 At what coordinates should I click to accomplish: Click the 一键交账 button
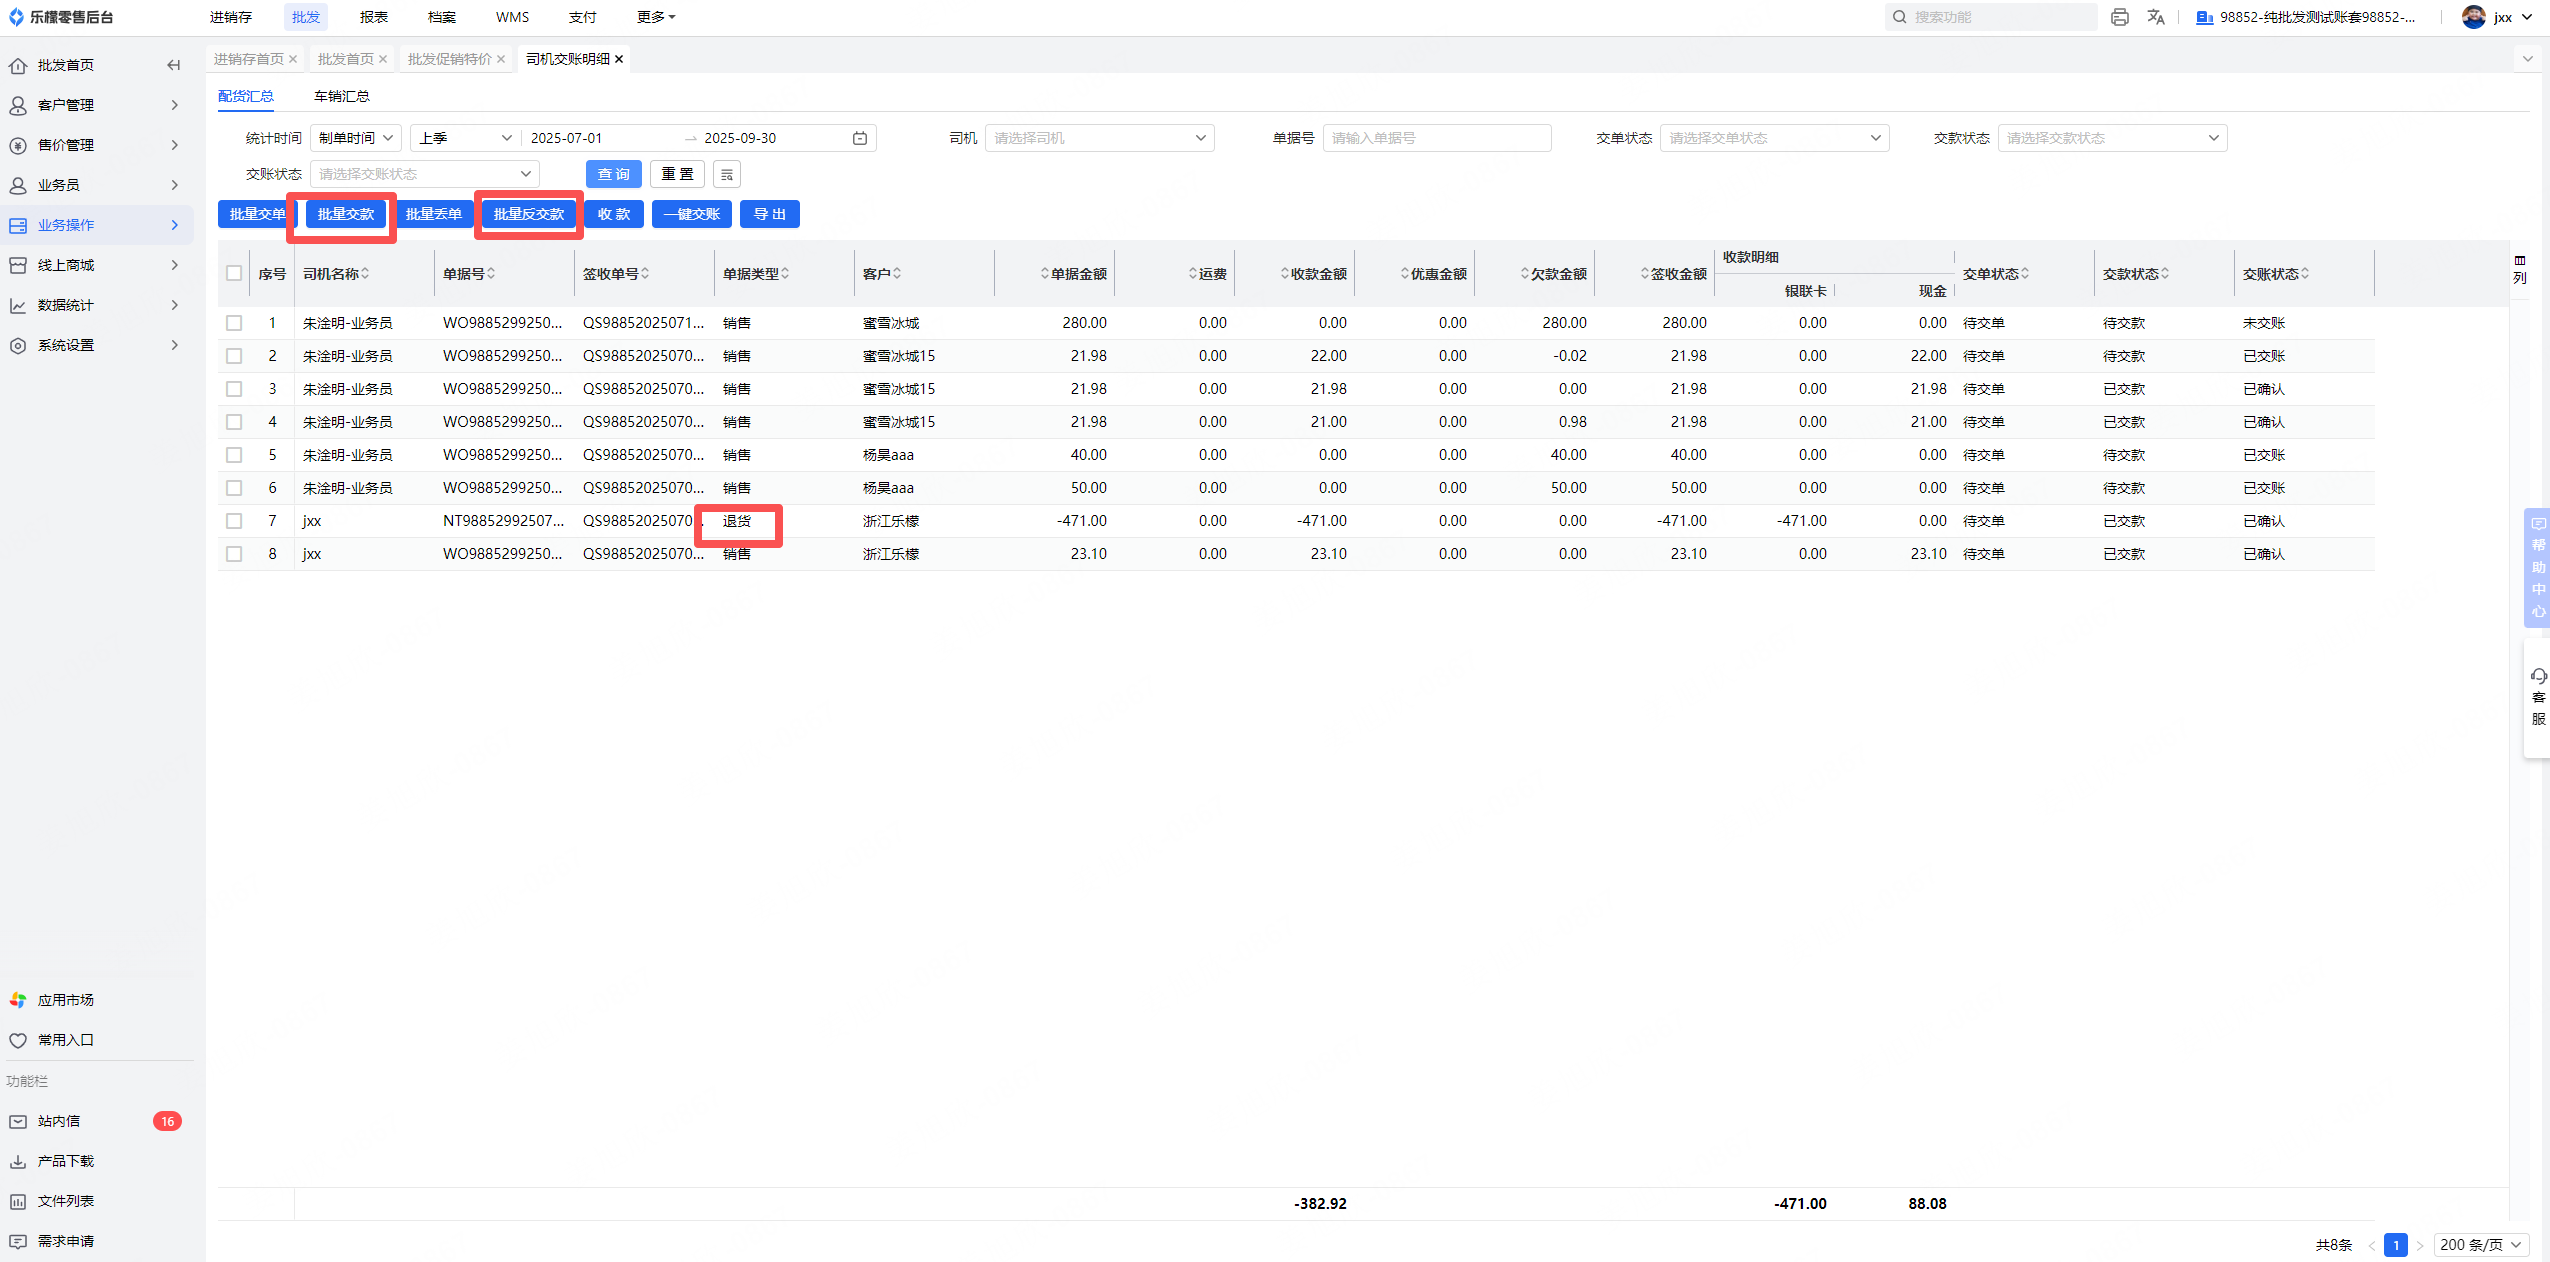(691, 214)
